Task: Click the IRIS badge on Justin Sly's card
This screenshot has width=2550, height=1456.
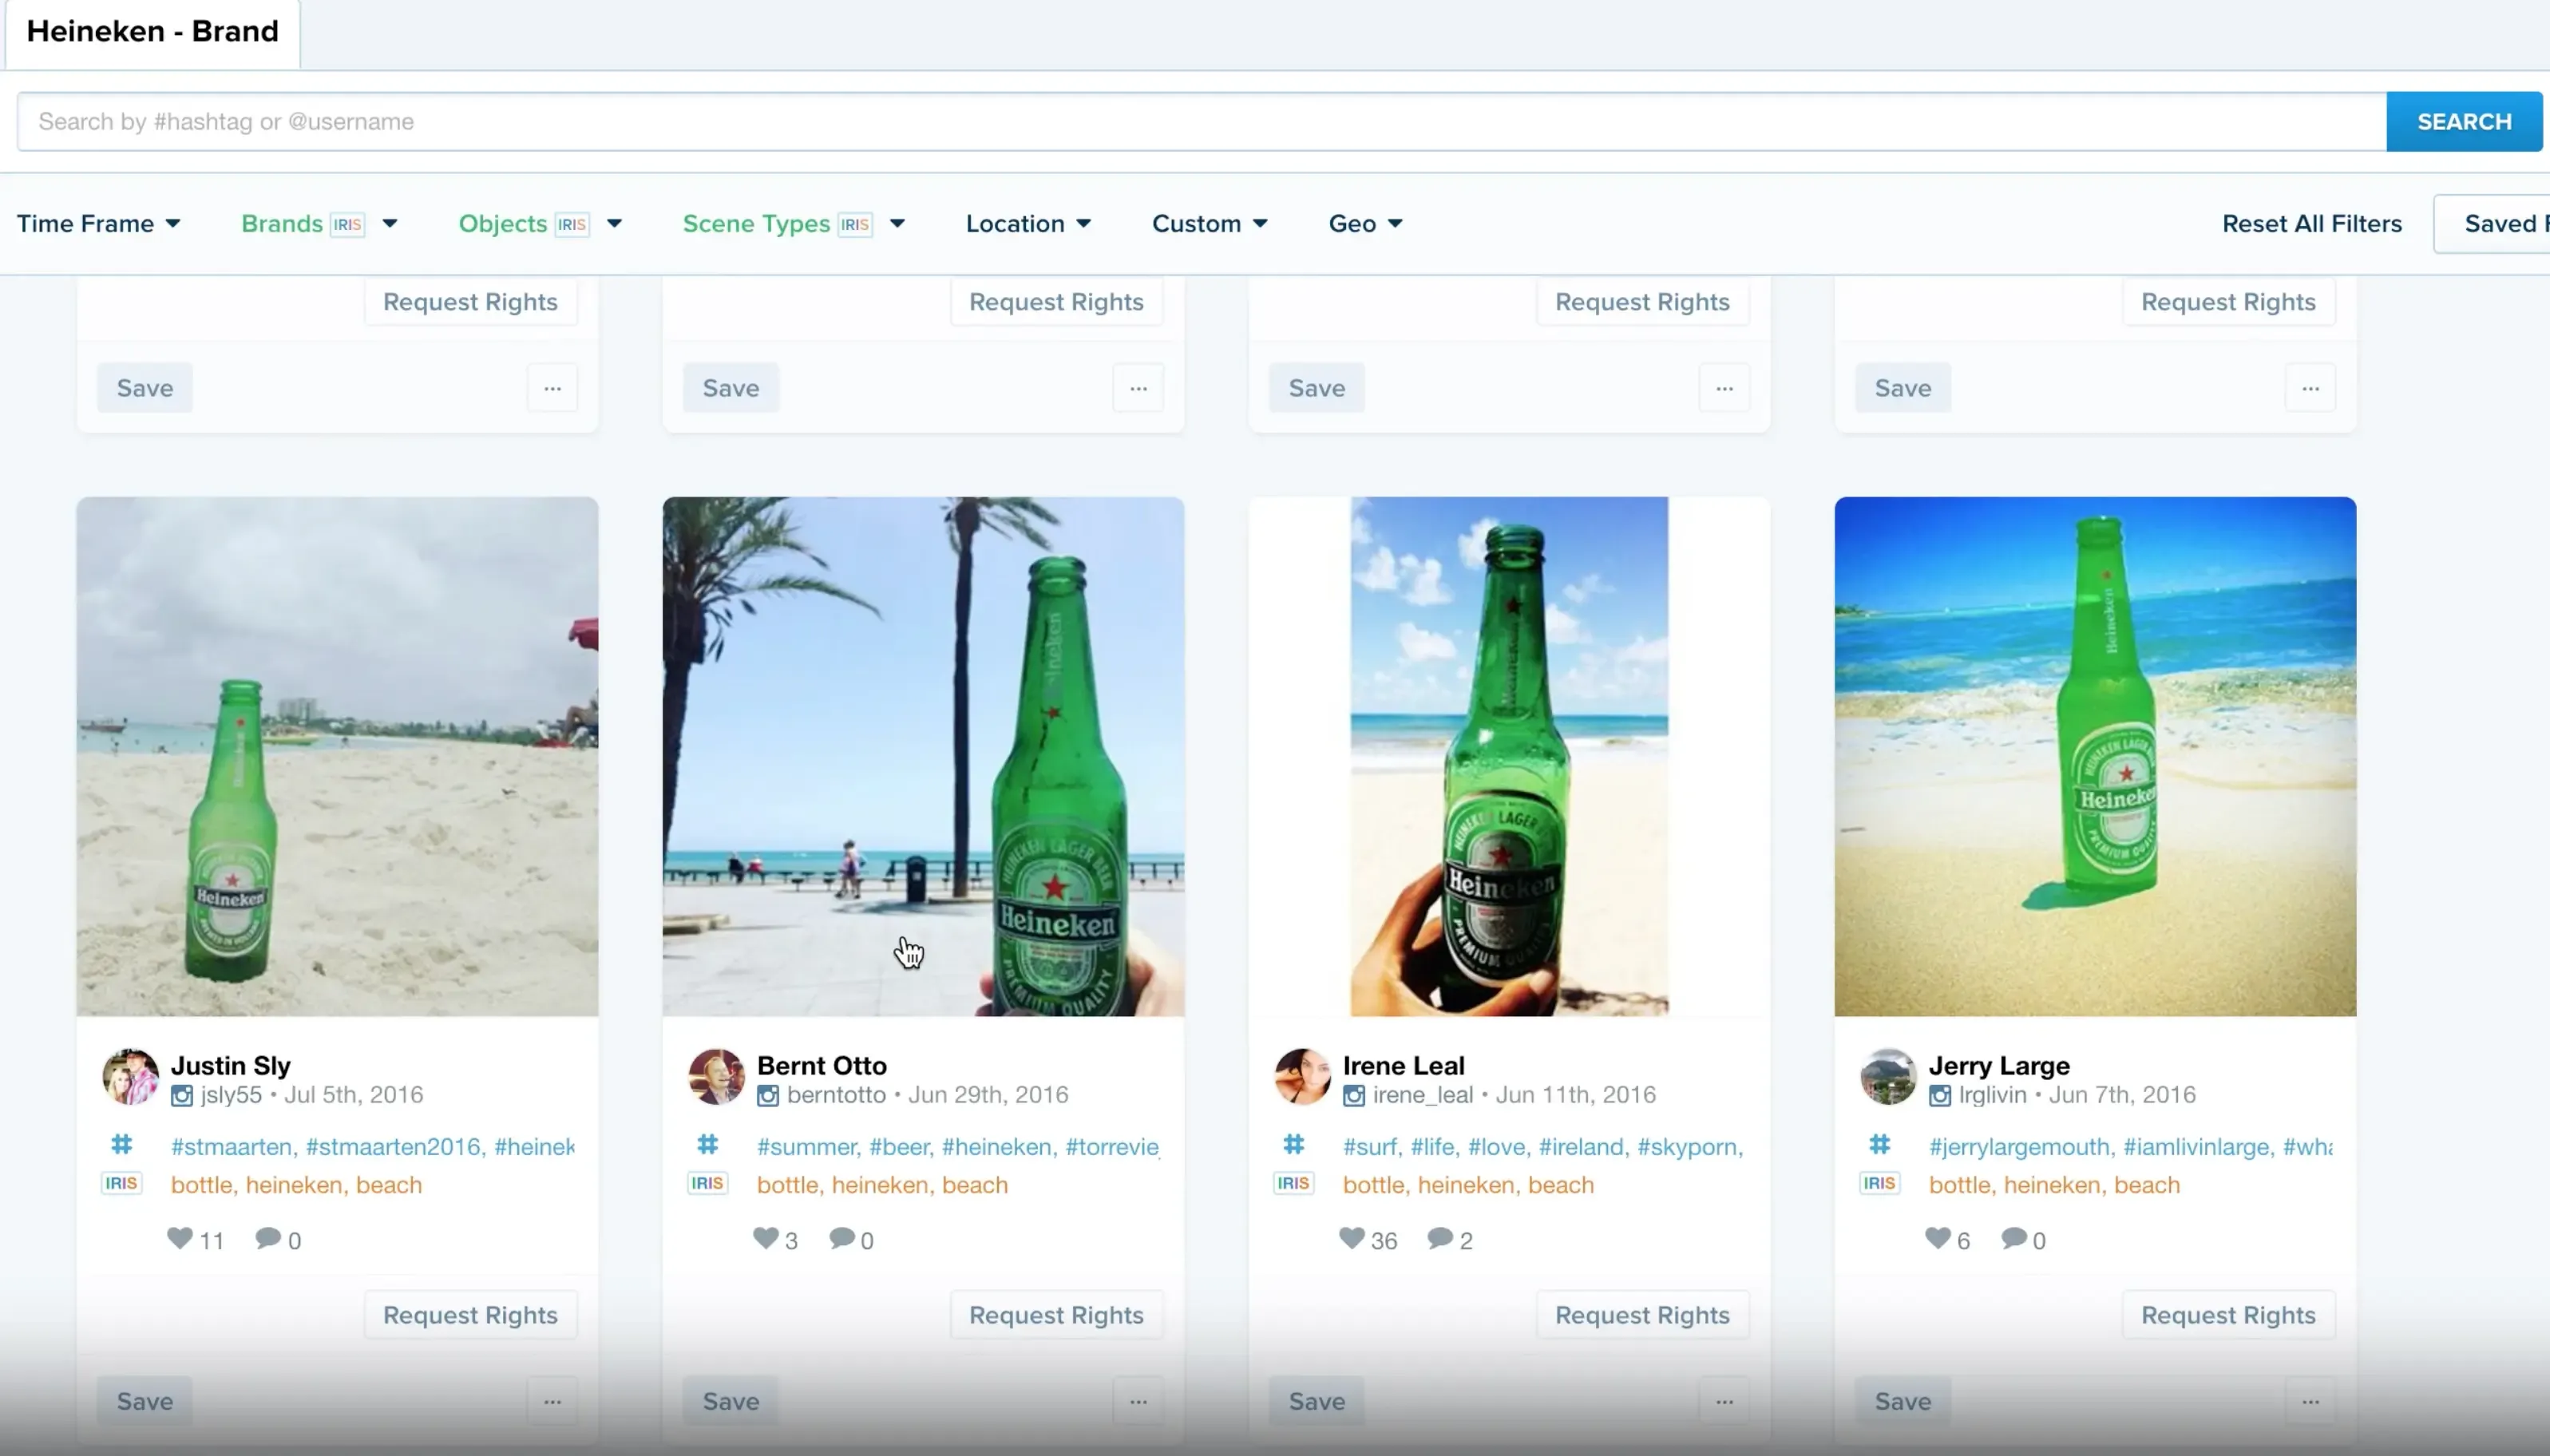Action: click(x=122, y=1183)
